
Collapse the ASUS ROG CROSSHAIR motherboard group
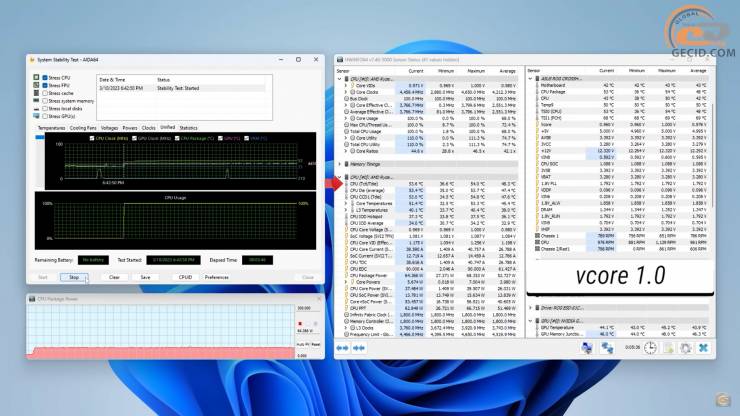coord(530,78)
